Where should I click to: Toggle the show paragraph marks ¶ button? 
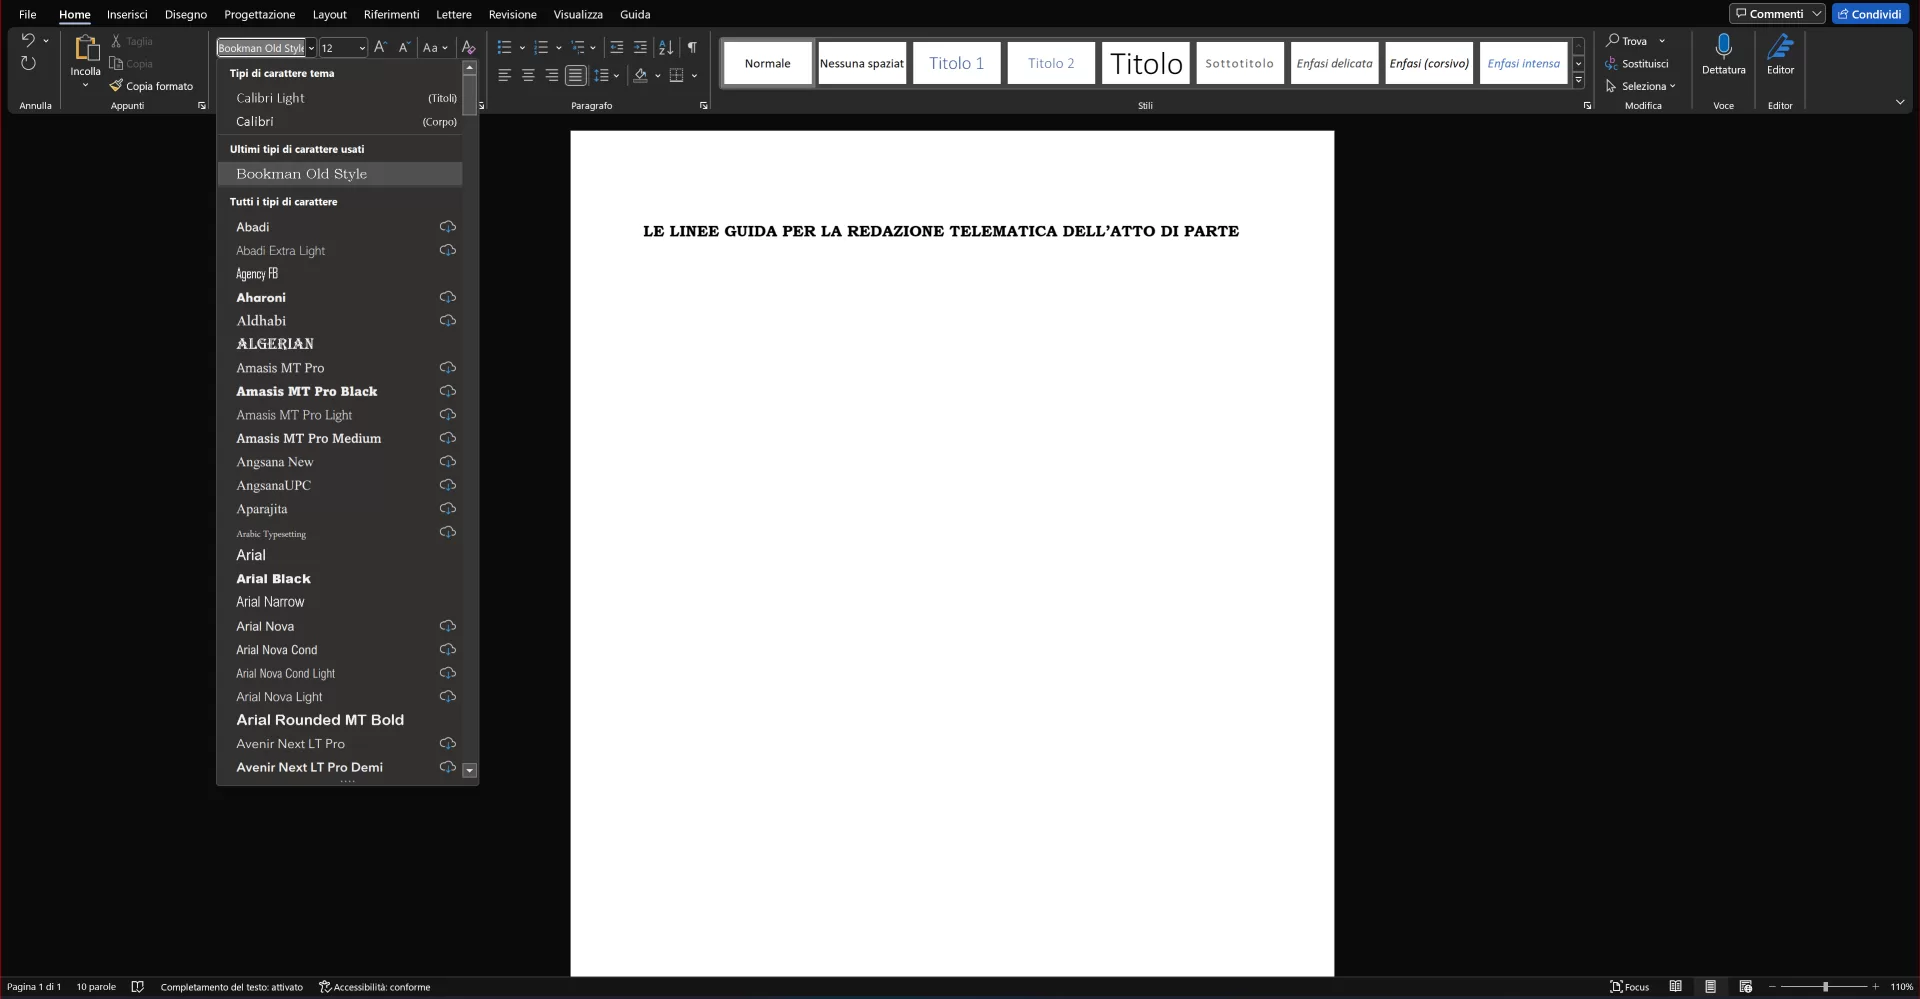coord(692,47)
